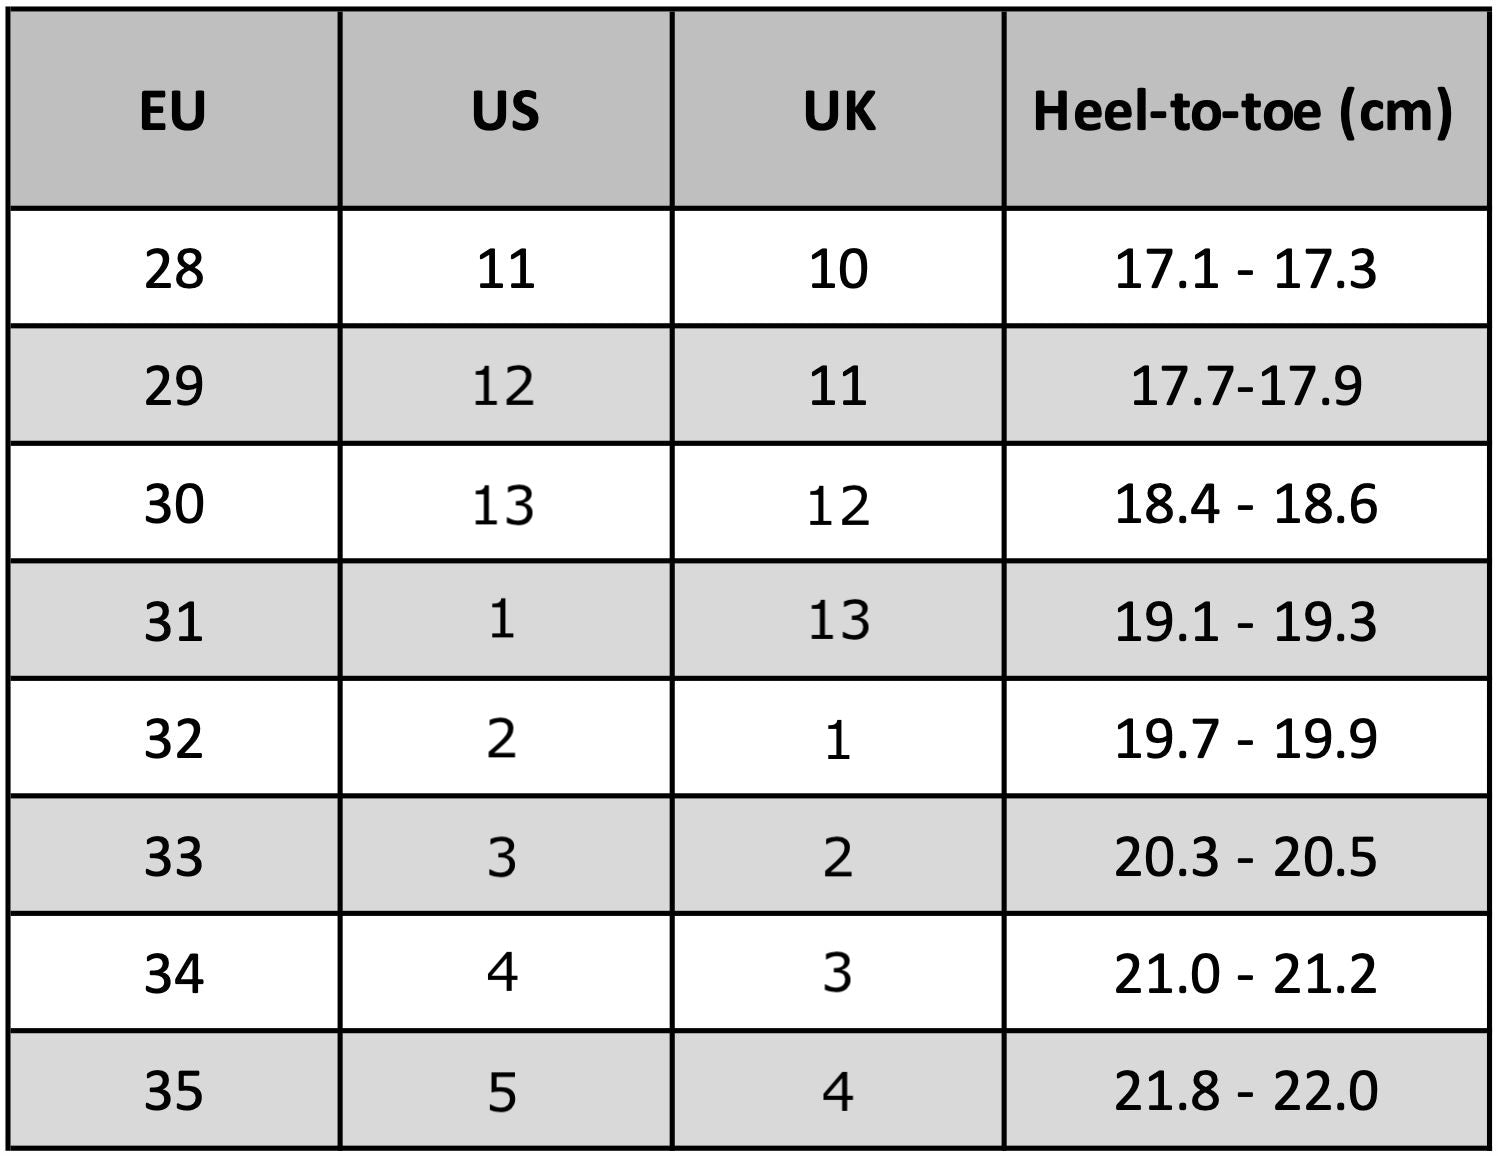
Task: Select the 21.8 - 22.0 heel-to-toe cell
Action: (x=1245, y=1090)
